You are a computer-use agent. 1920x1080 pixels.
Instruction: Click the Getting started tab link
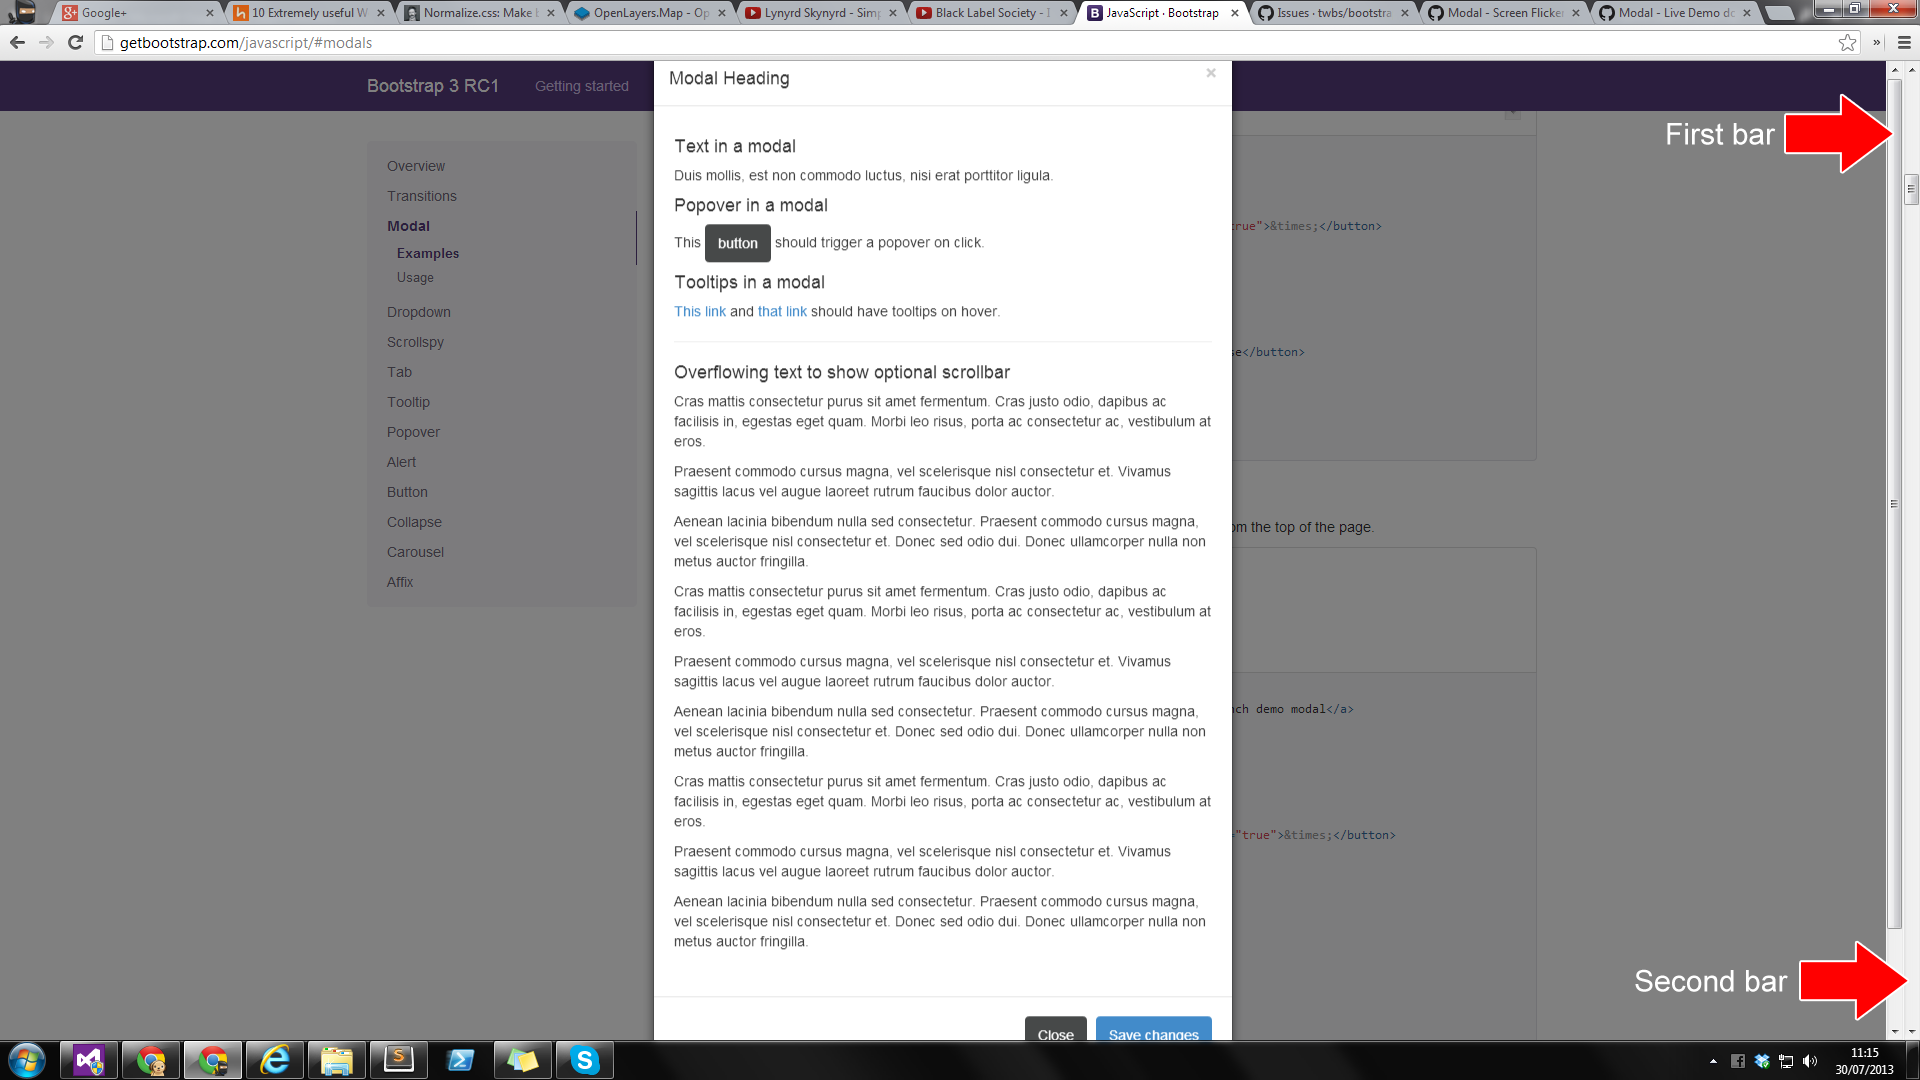point(582,86)
